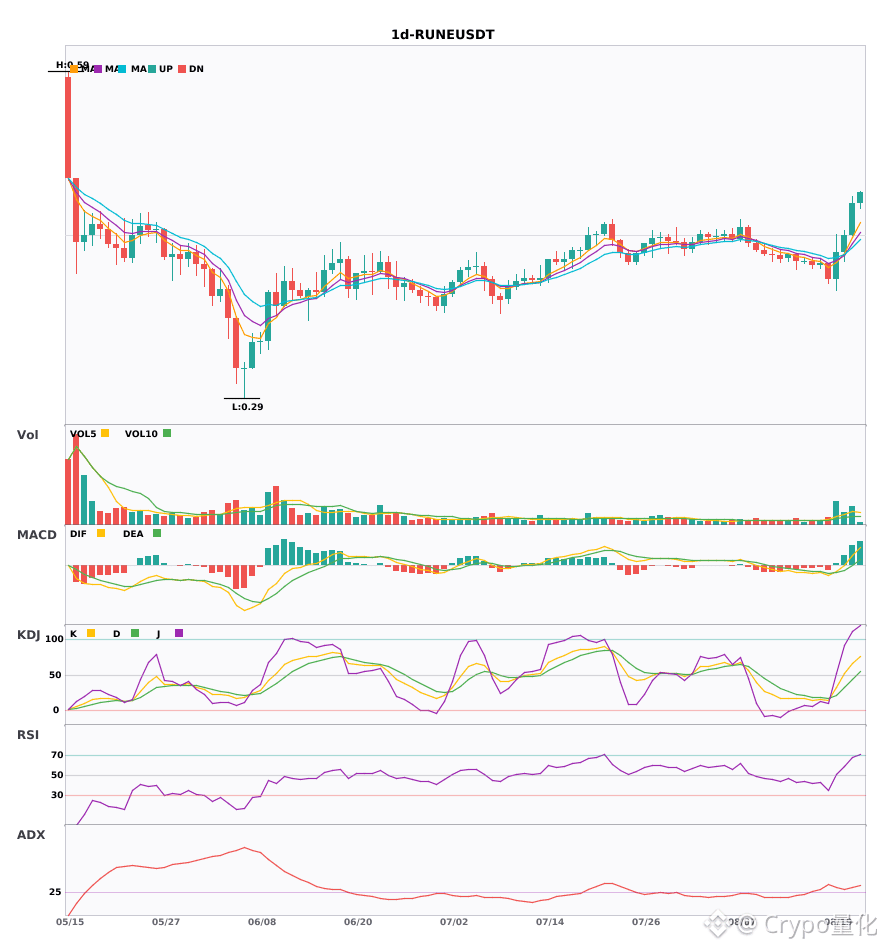Screen dimensions: 885x950
Task: Click the 07/02 date label
Action: (454, 922)
